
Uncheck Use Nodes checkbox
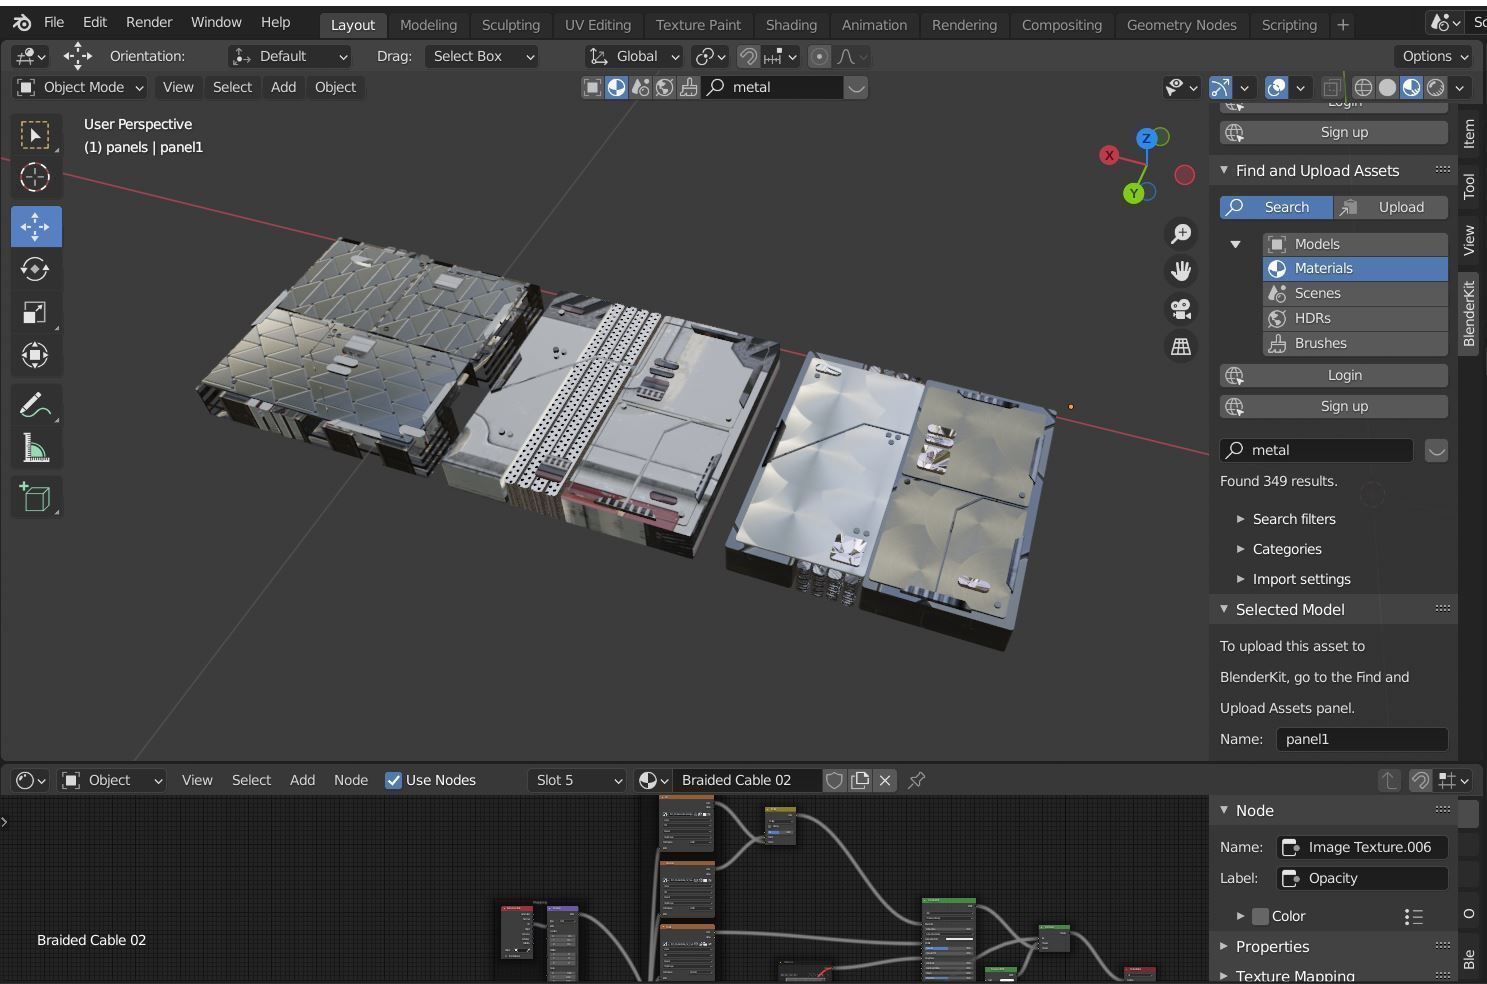(393, 780)
